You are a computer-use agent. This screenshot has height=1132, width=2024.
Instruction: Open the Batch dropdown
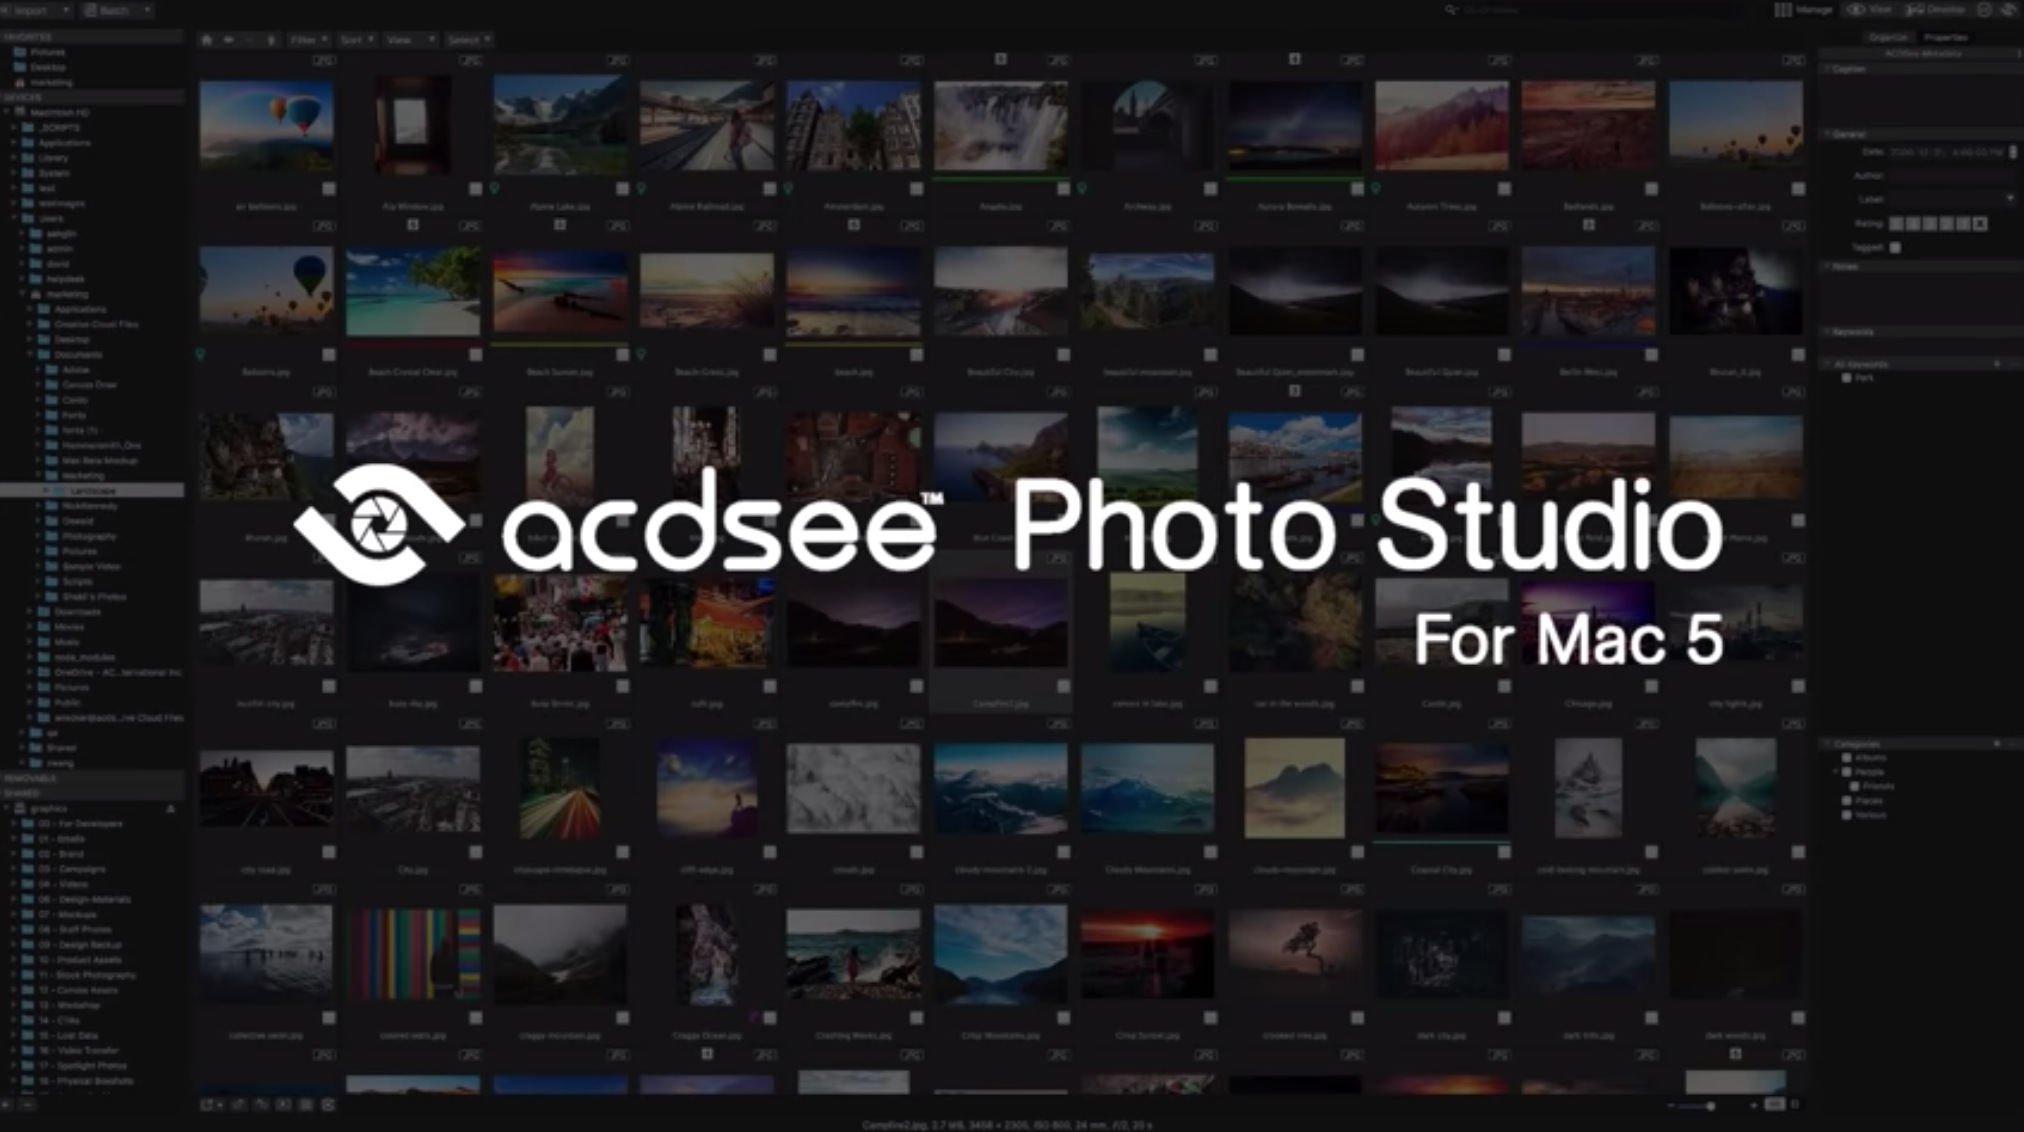pyautogui.click(x=118, y=10)
